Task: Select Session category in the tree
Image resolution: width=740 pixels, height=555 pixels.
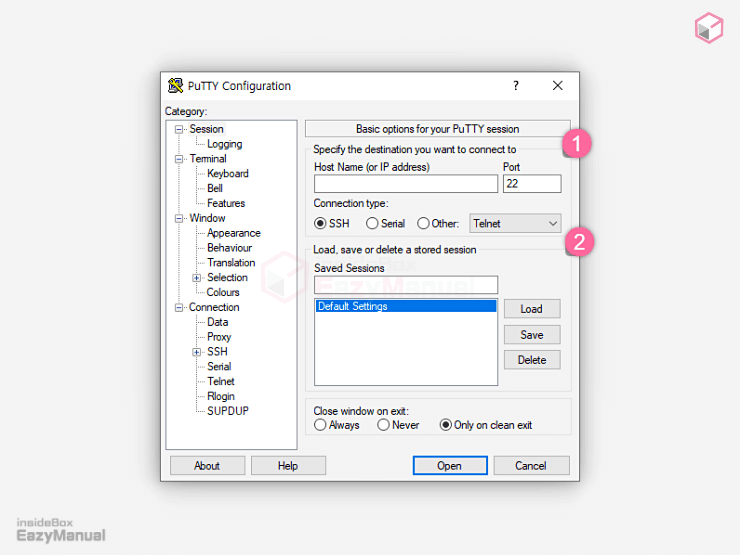Action: (x=206, y=129)
